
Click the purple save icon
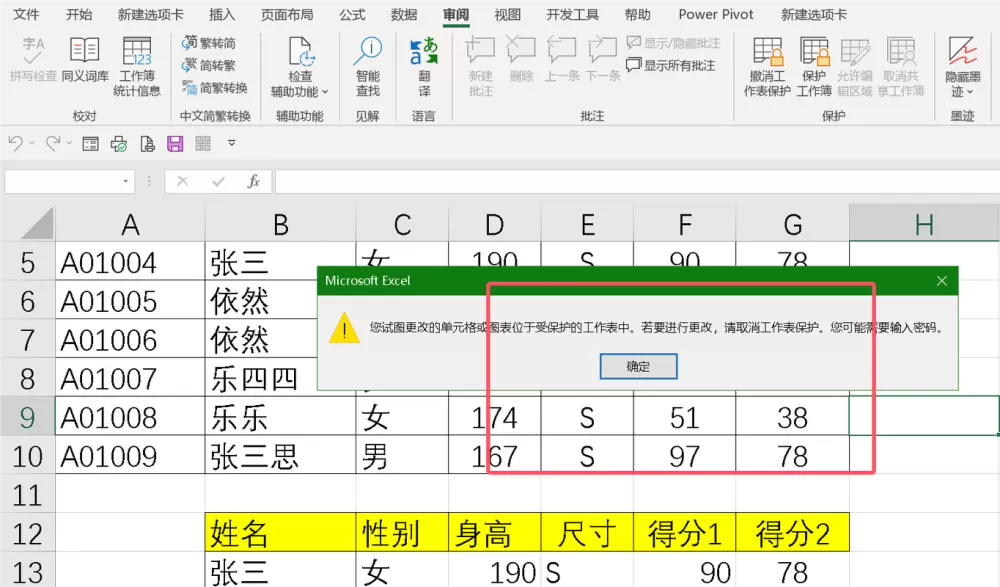point(175,144)
